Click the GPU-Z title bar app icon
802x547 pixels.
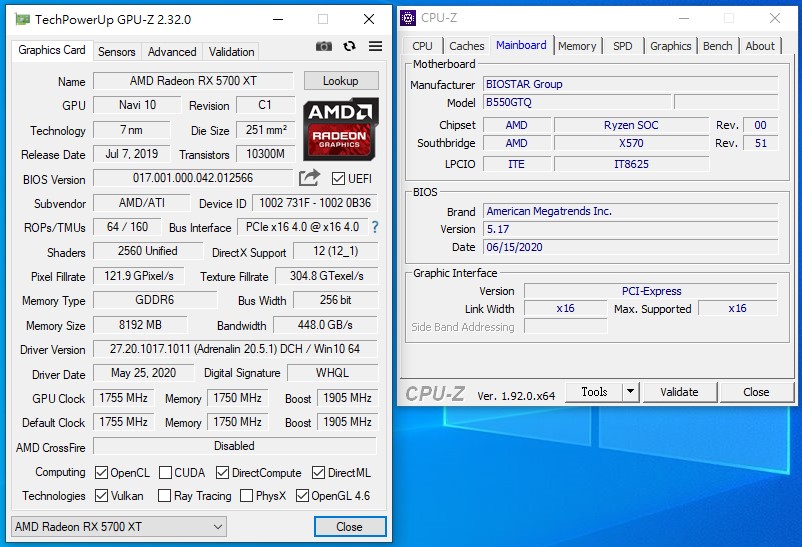click(23, 19)
